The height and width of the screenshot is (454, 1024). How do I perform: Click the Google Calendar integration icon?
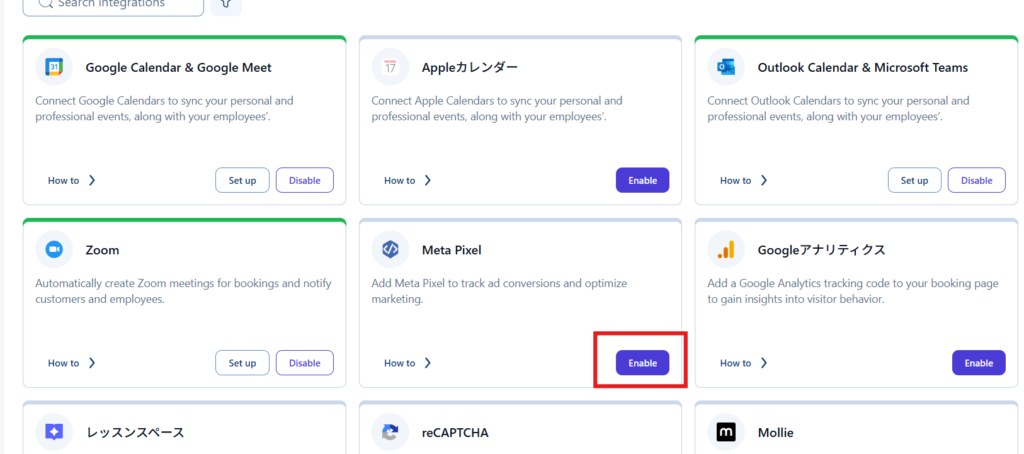(54, 67)
